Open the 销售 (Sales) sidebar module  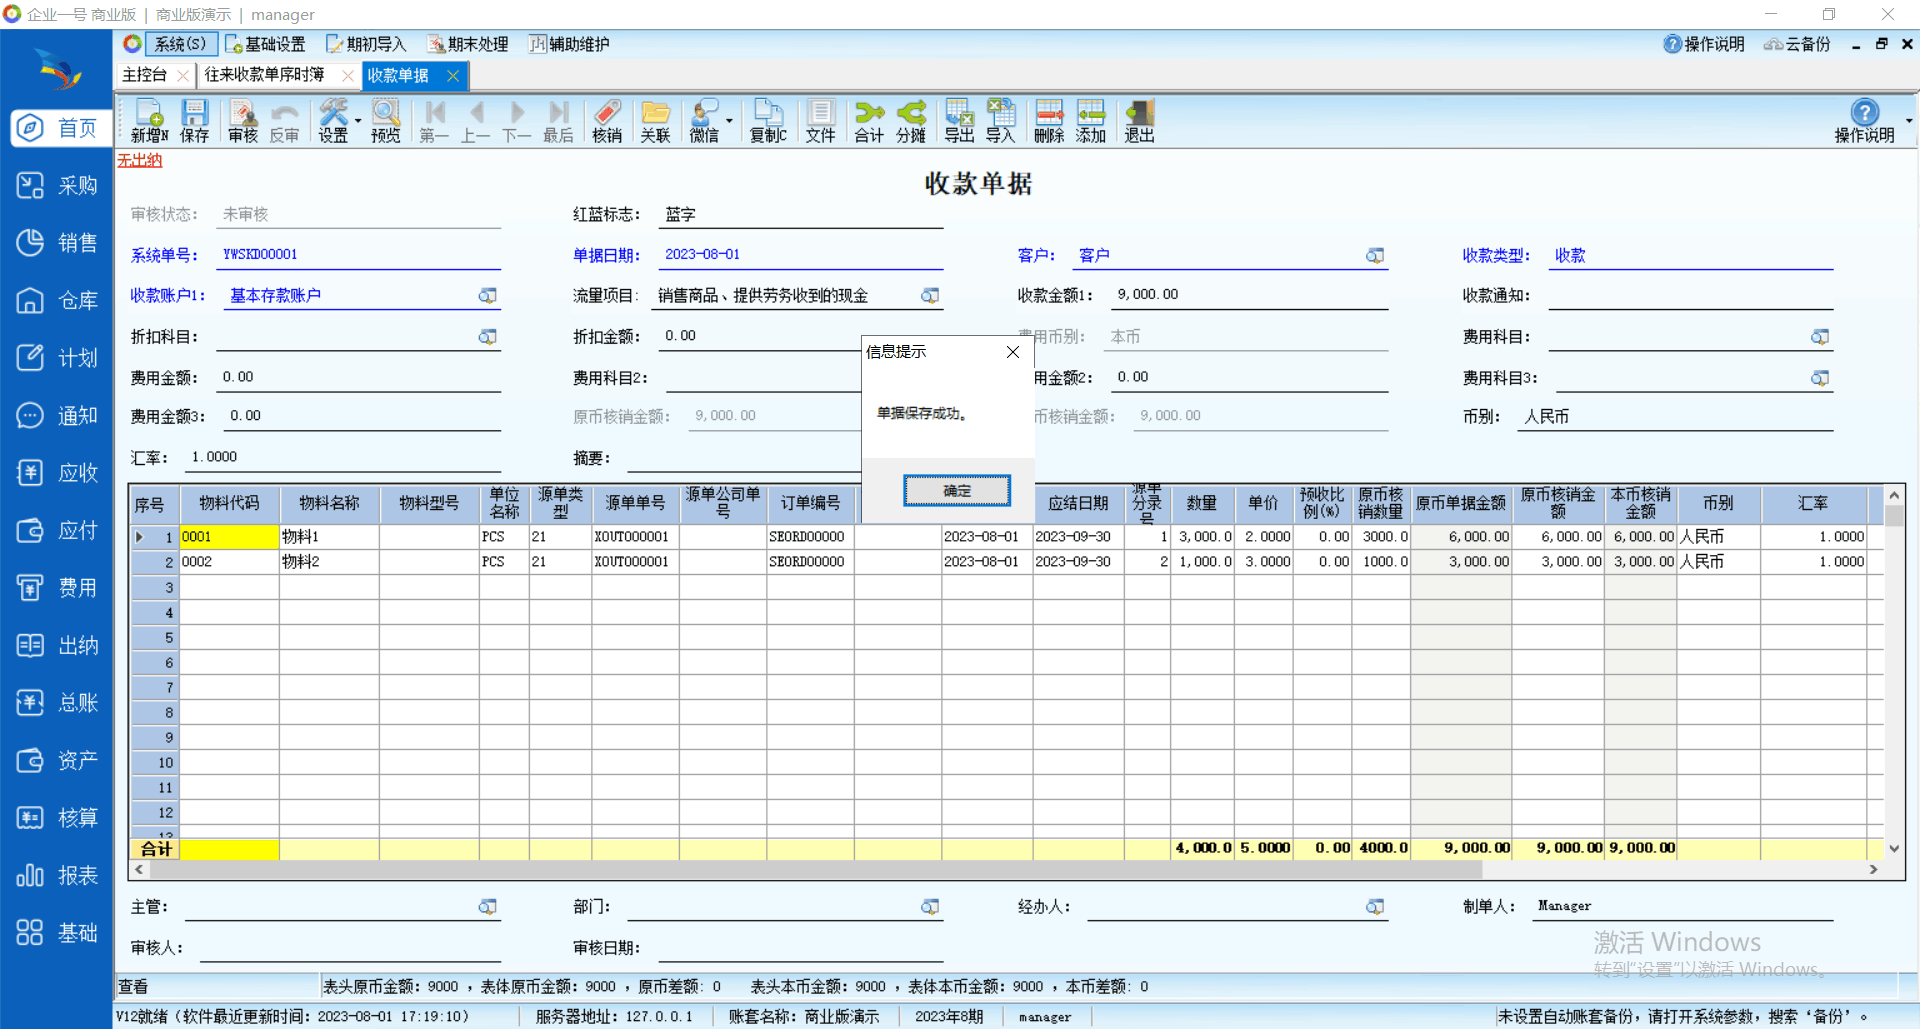pyautogui.click(x=57, y=243)
